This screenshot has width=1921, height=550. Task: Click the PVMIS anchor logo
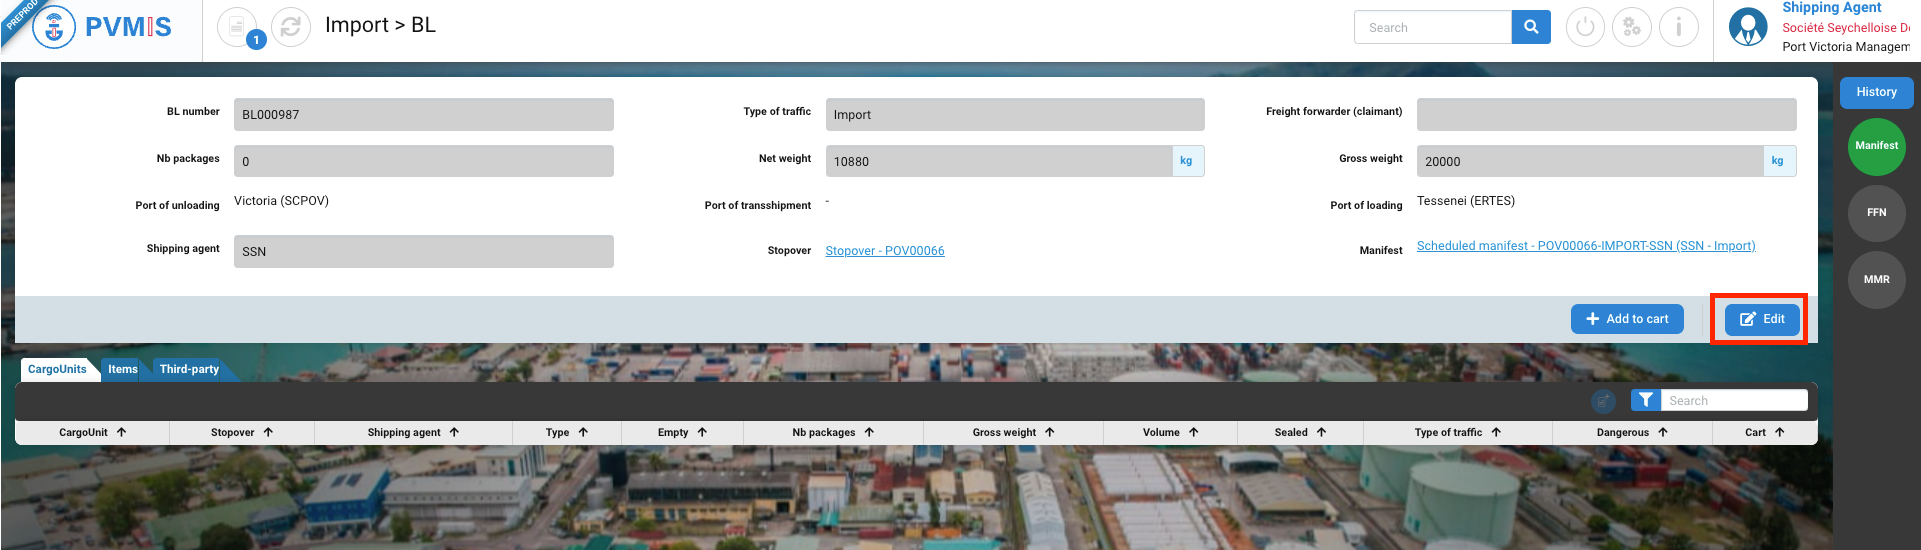[54, 28]
